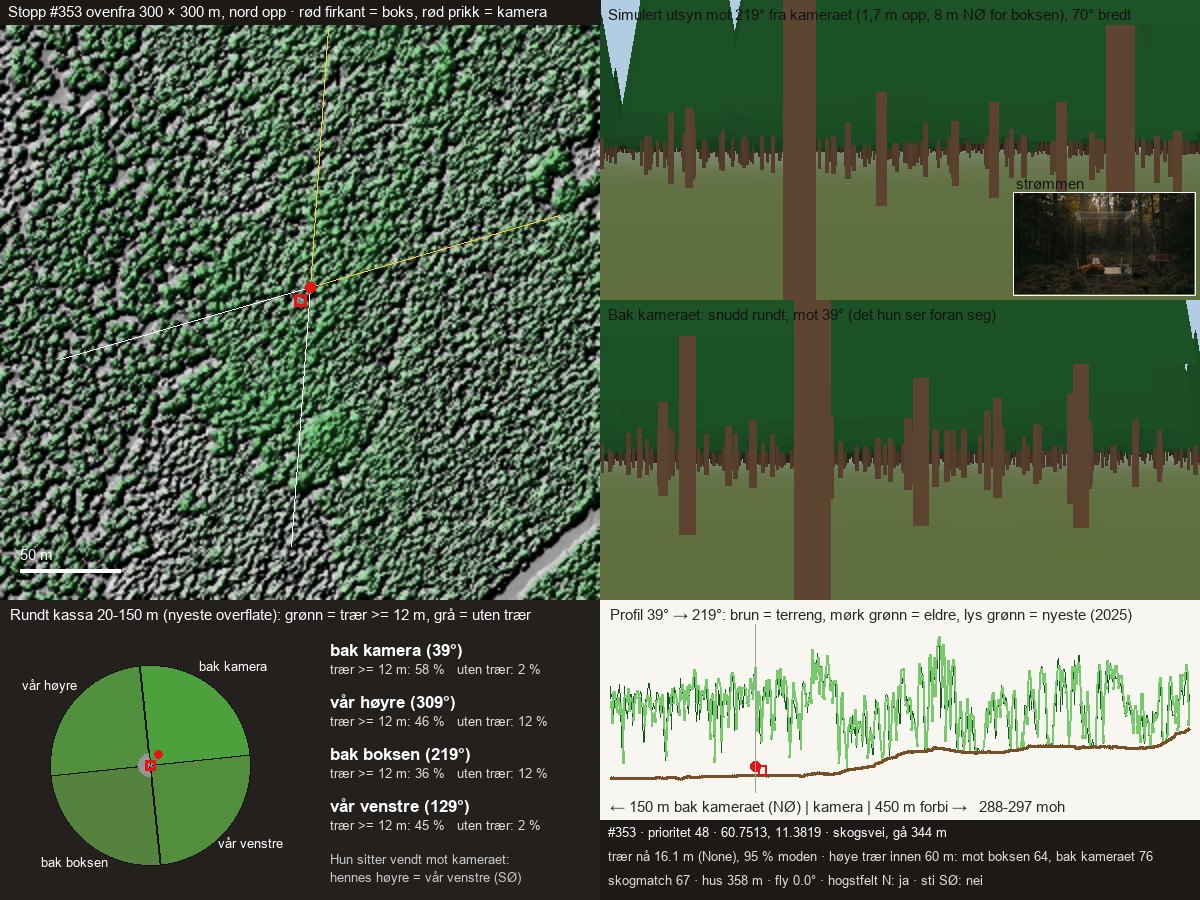Click the 50 m scale bar

tap(70, 570)
